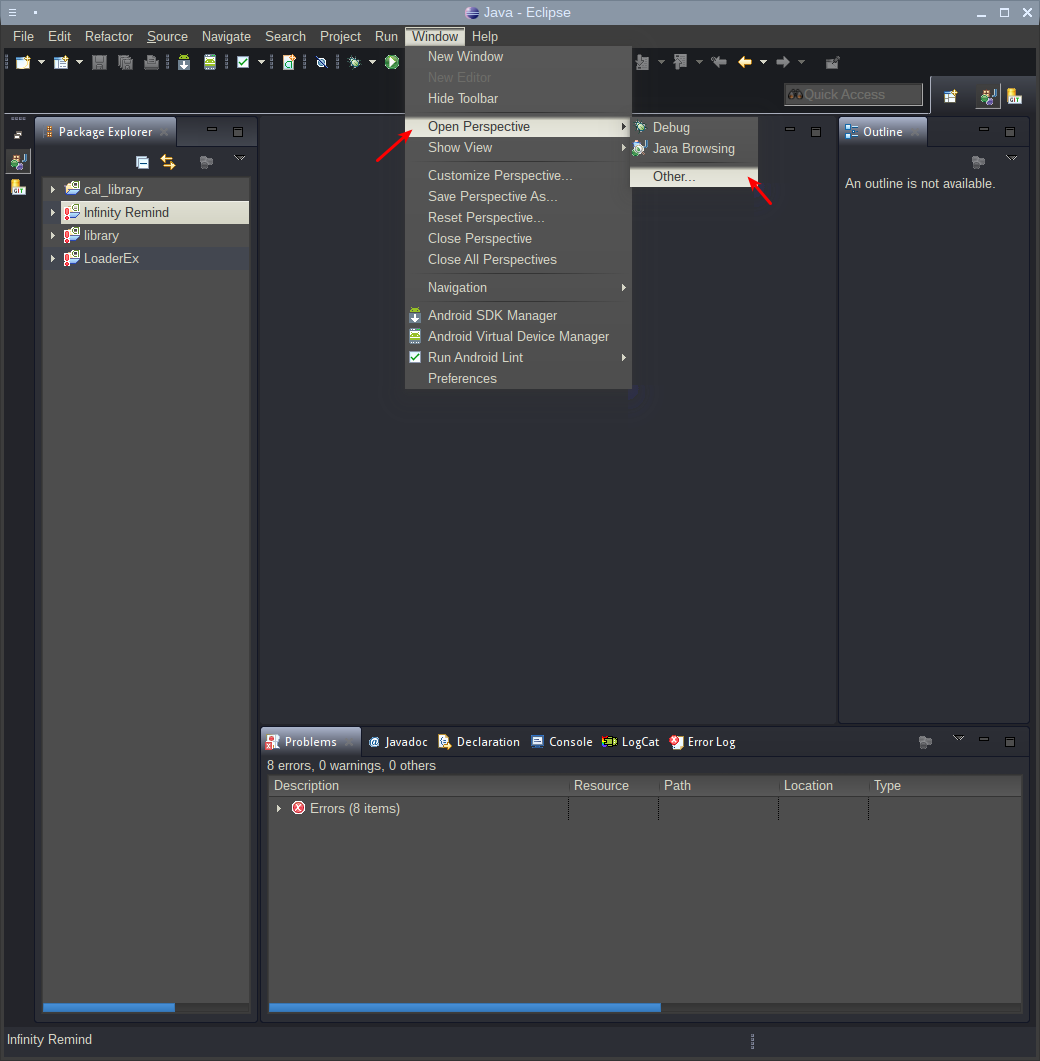Choose Debug perspective from the submenu
Screen dimensions: 1040x1061
[x=694, y=127]
